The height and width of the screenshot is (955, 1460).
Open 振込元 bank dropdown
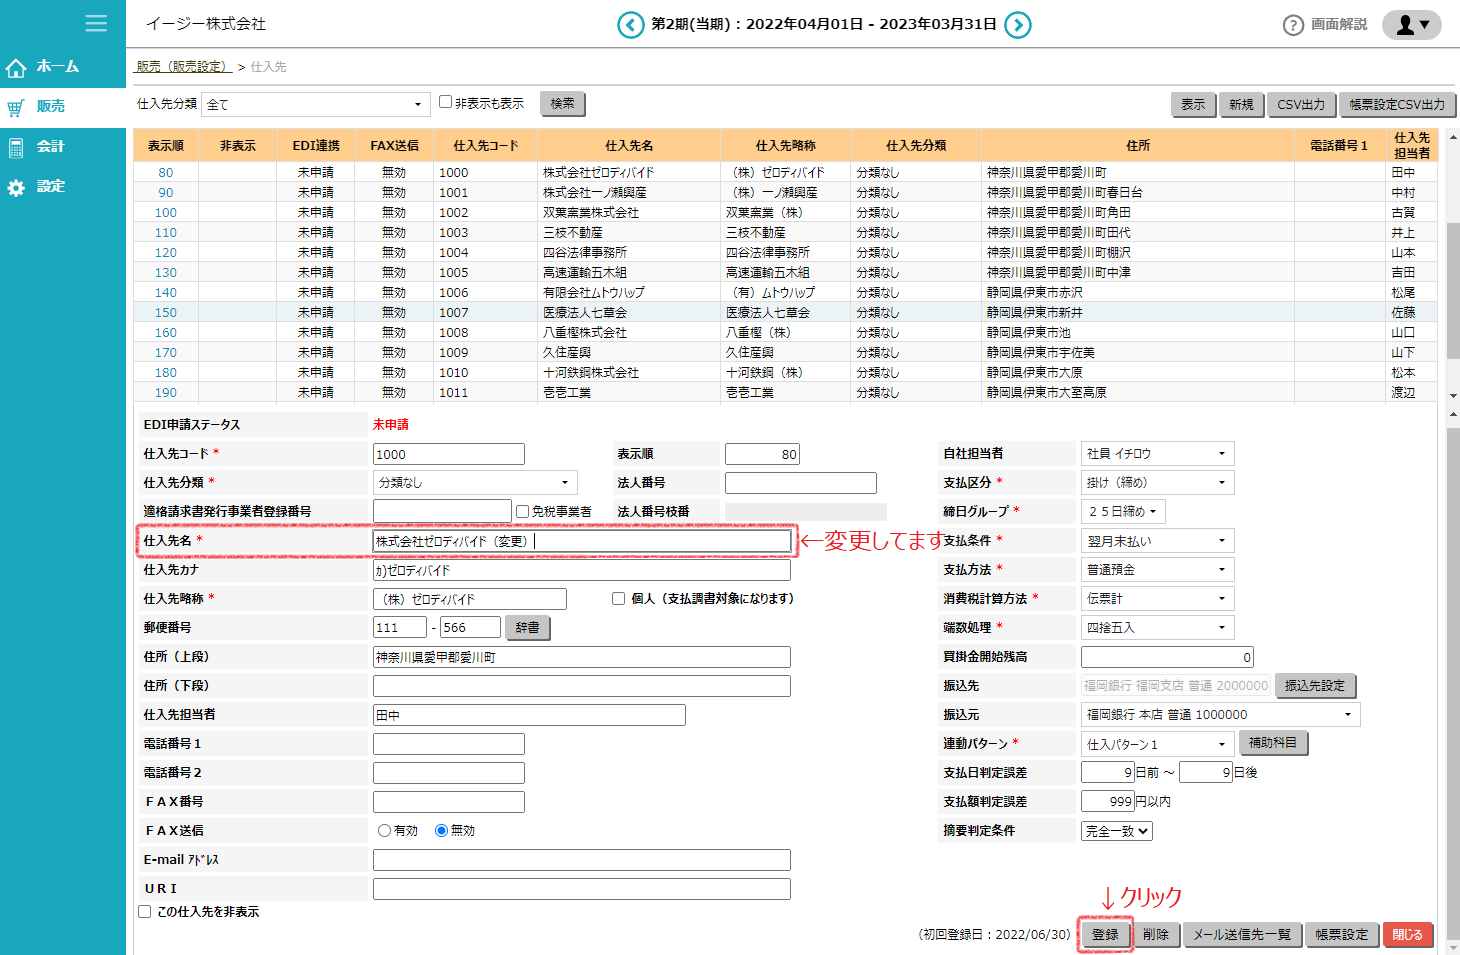(1220, 714)
